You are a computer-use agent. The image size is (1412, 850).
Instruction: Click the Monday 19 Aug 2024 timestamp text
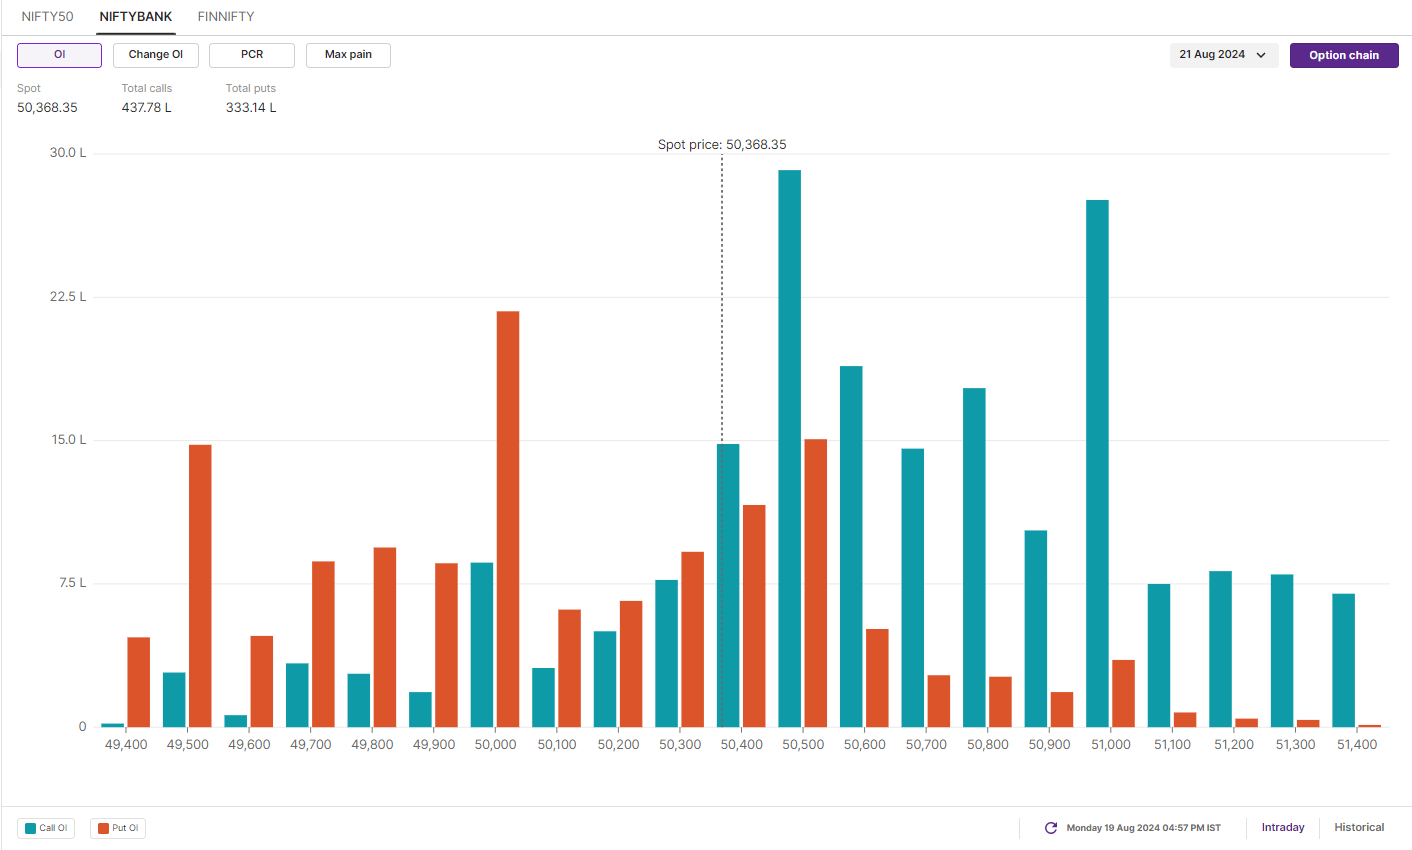(x=1143, y=828)
